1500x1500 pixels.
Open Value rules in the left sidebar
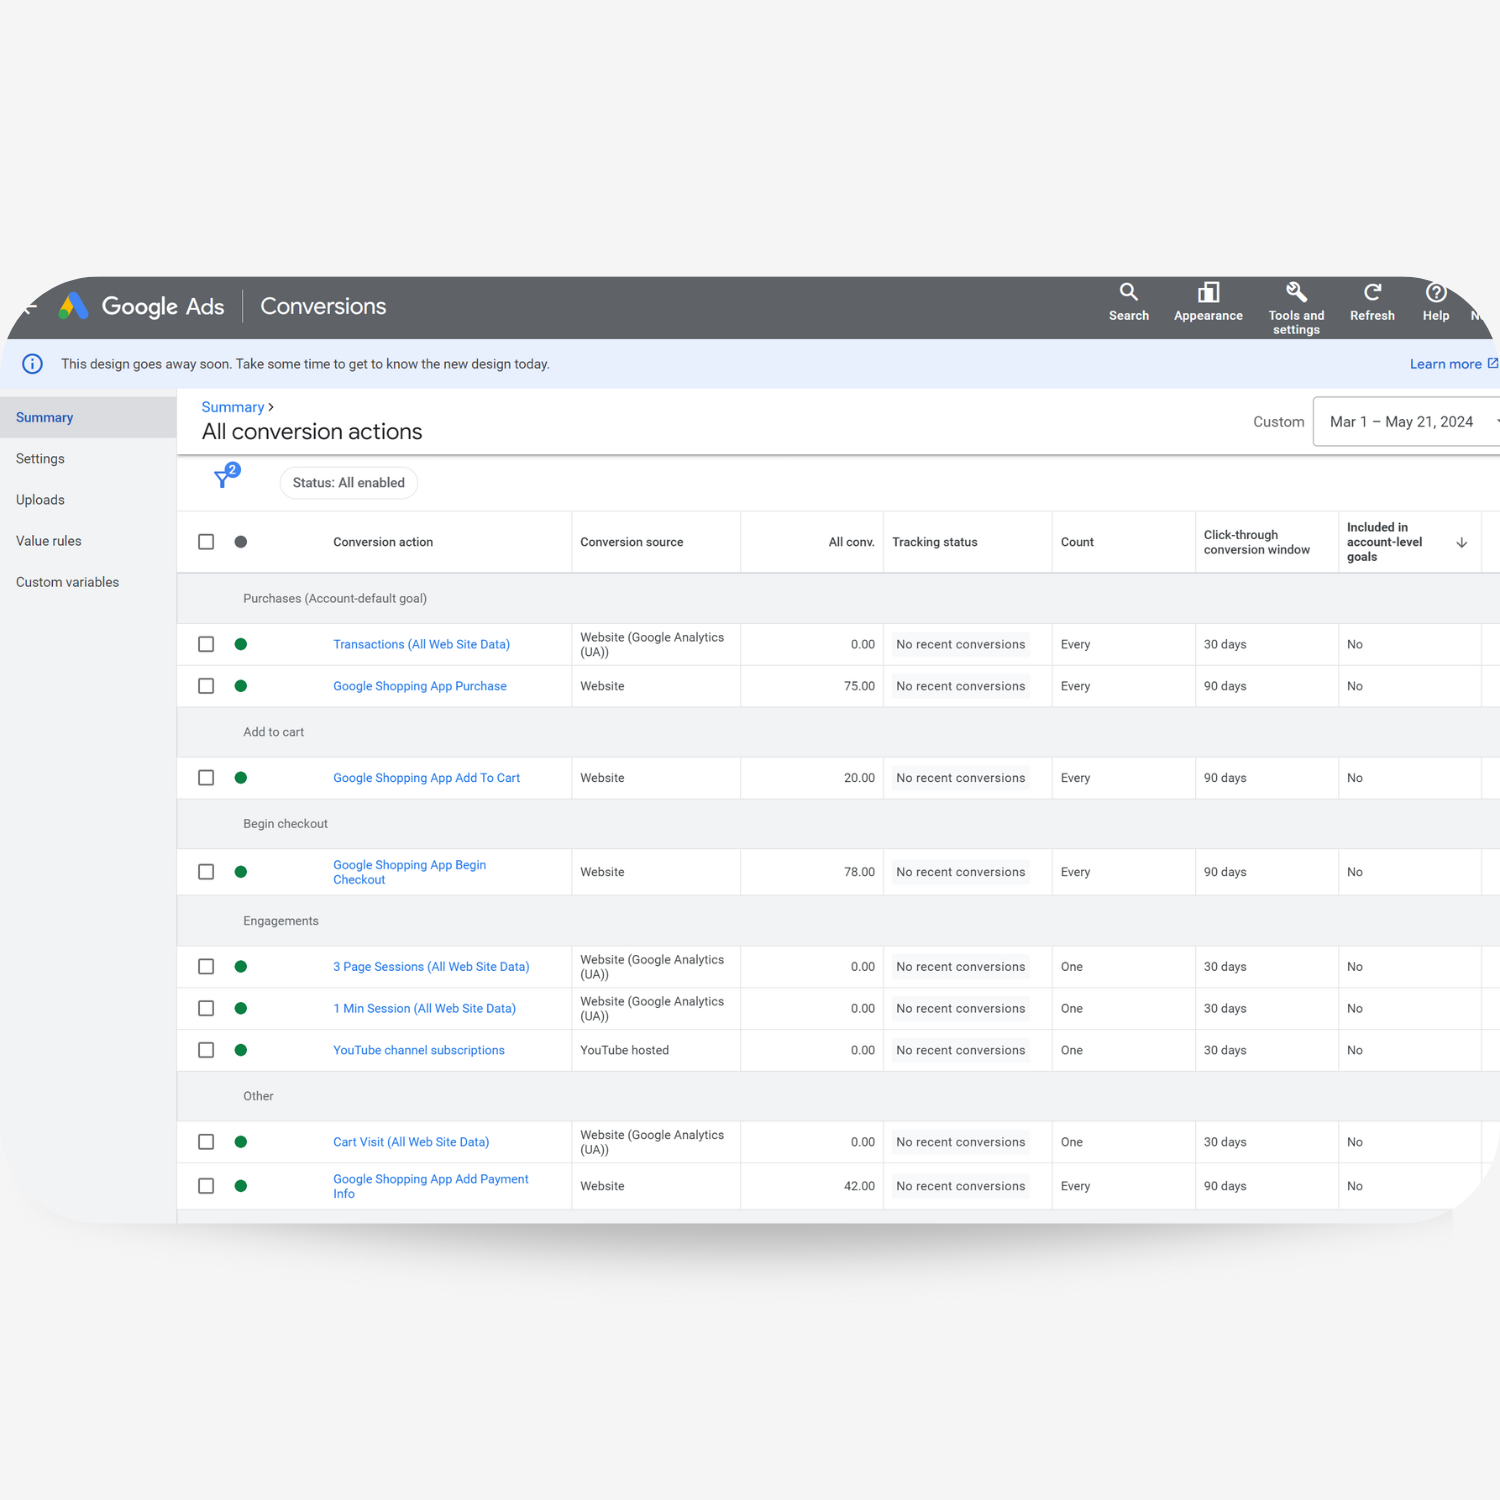point(88,541)
